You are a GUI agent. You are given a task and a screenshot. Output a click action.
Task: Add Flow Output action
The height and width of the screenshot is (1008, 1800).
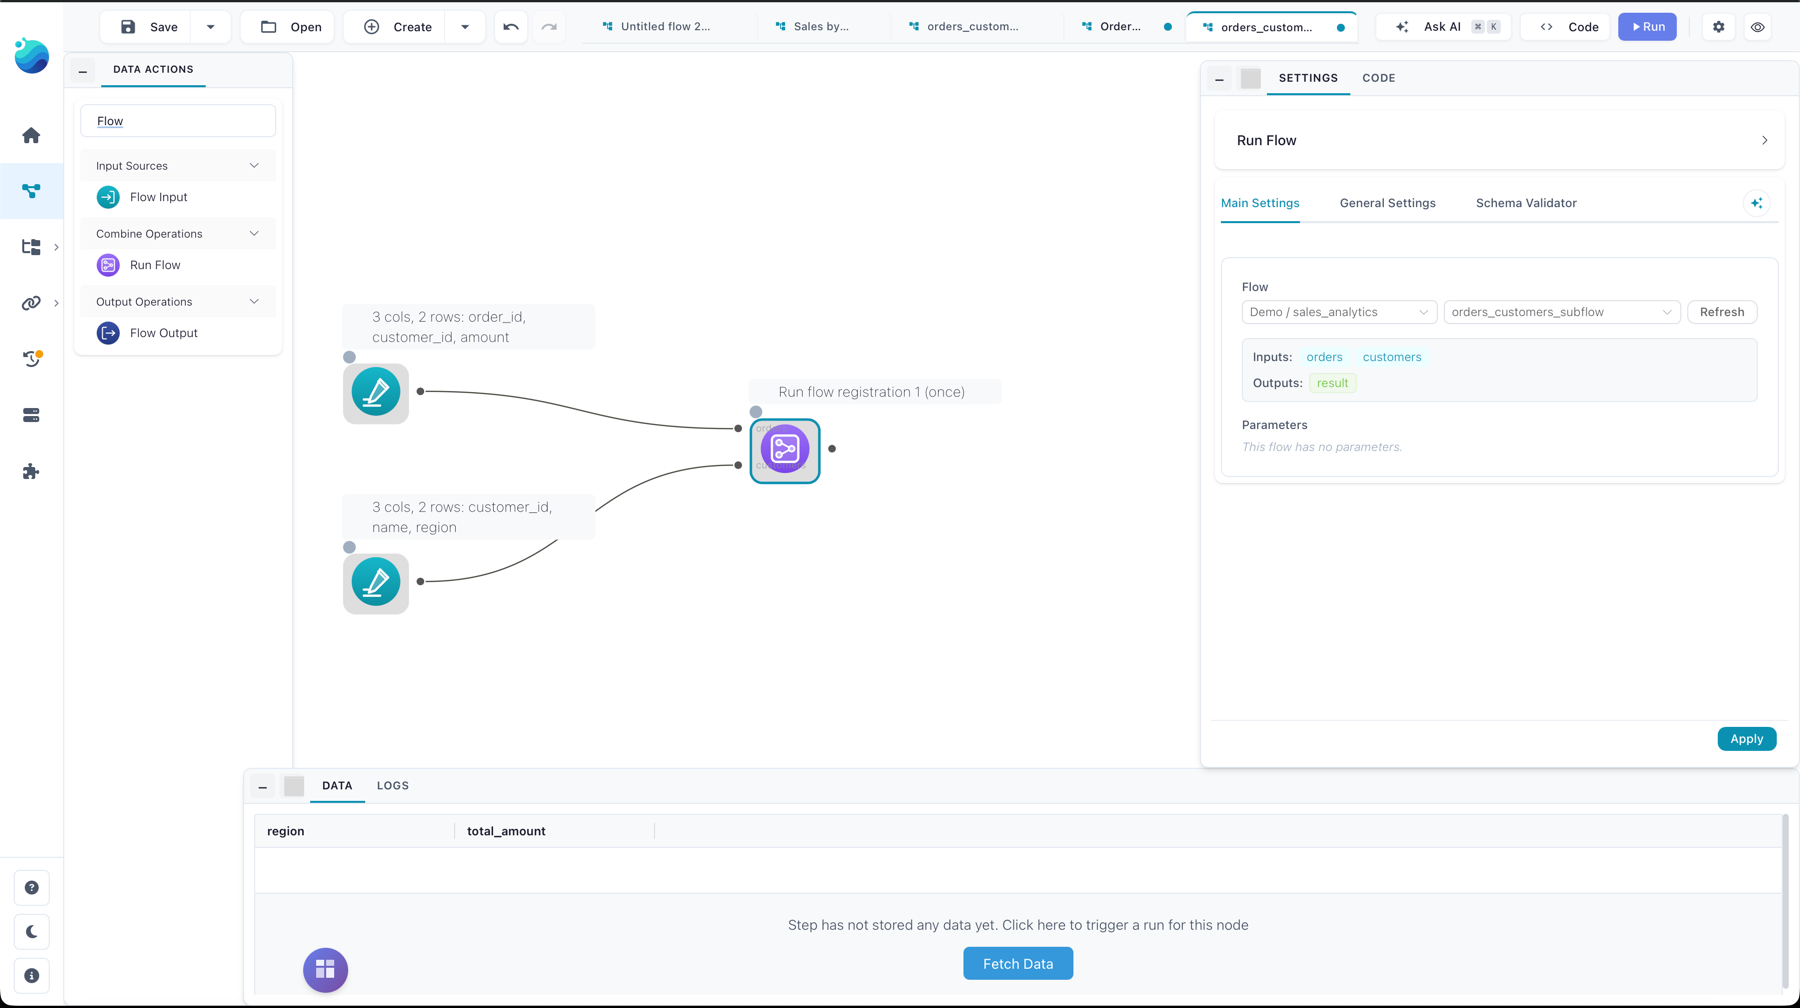(178, 333)
